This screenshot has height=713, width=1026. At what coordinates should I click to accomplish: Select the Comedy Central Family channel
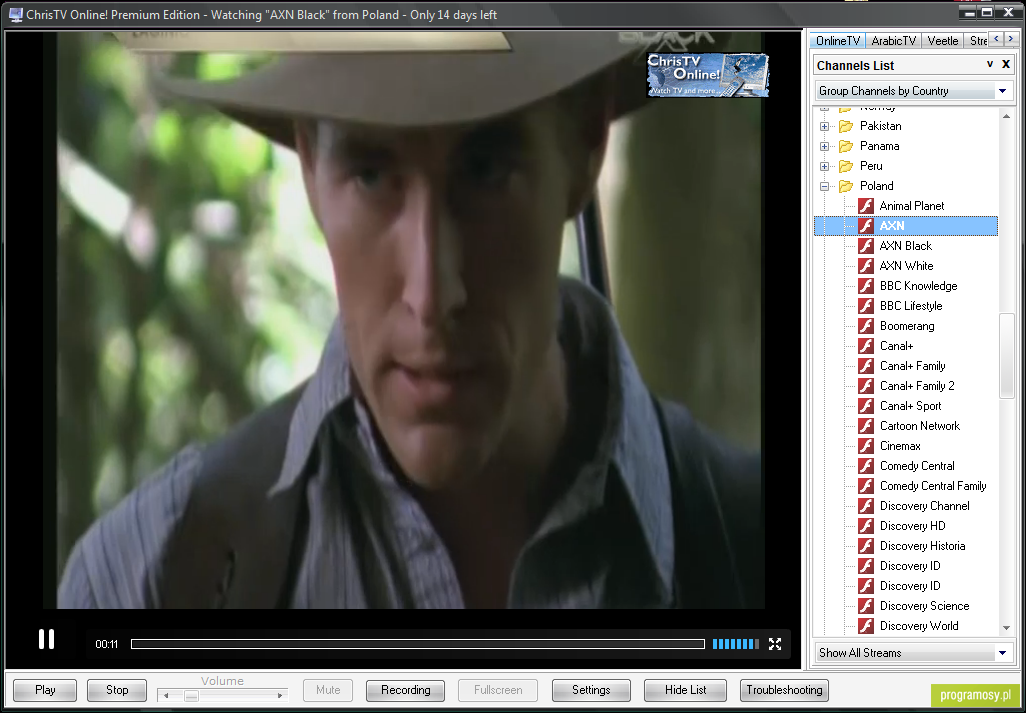pyautogui.click(x=933, y=486)
